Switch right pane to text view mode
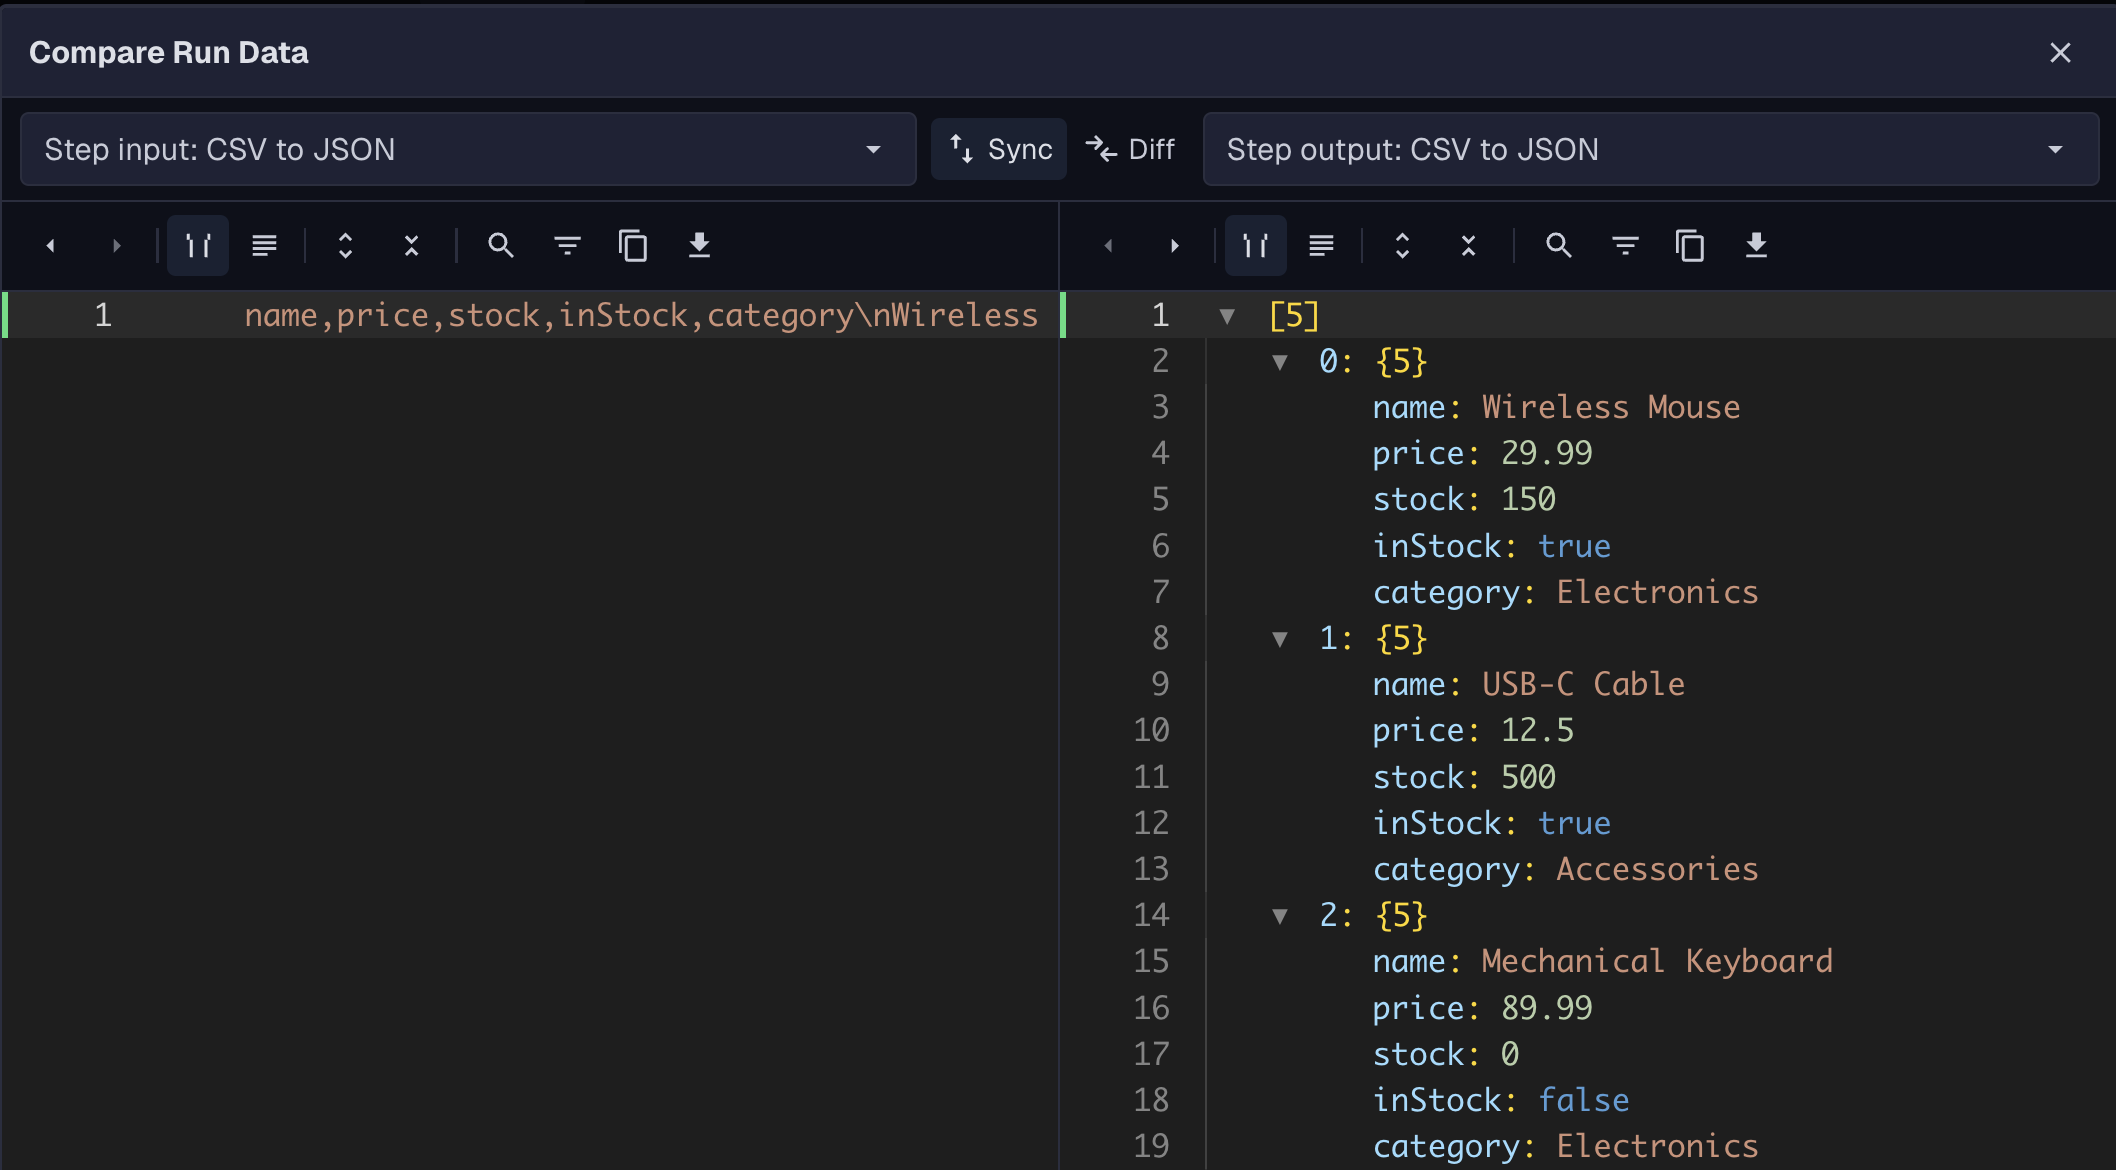2116x1170 pixels. [1321, 245]
